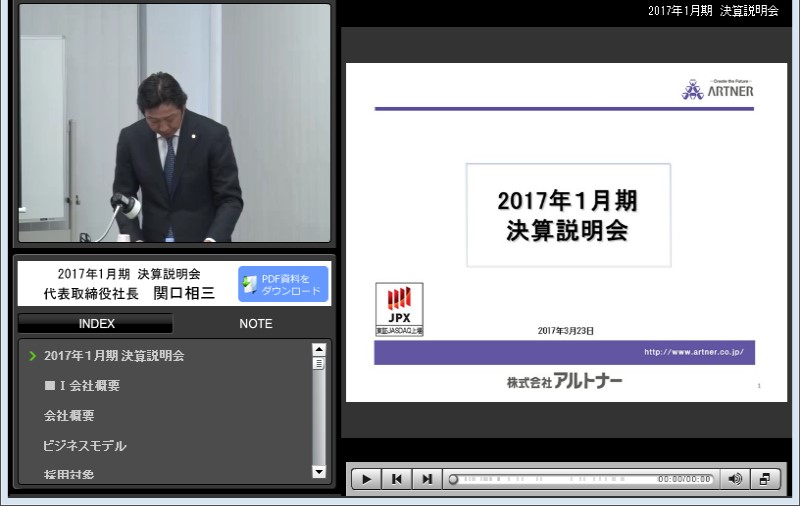
Task: Switch layout with the window swap icon
Action: 765,479
